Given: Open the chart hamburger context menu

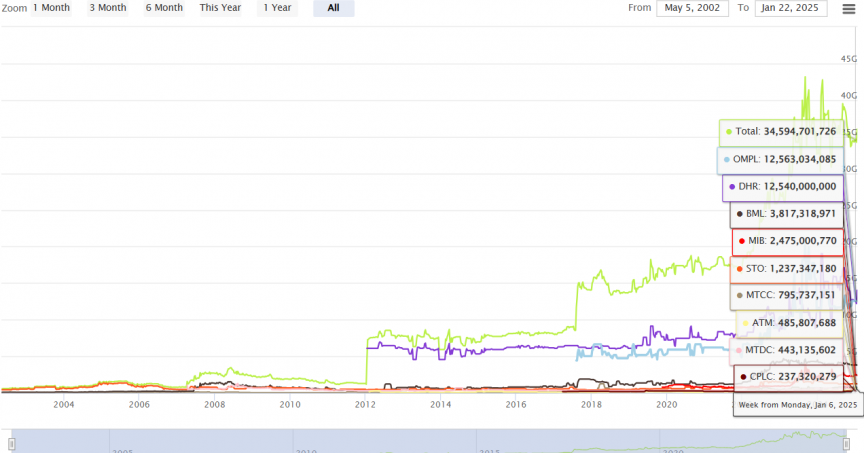Looking at the screenshot, I should (849, 8).
